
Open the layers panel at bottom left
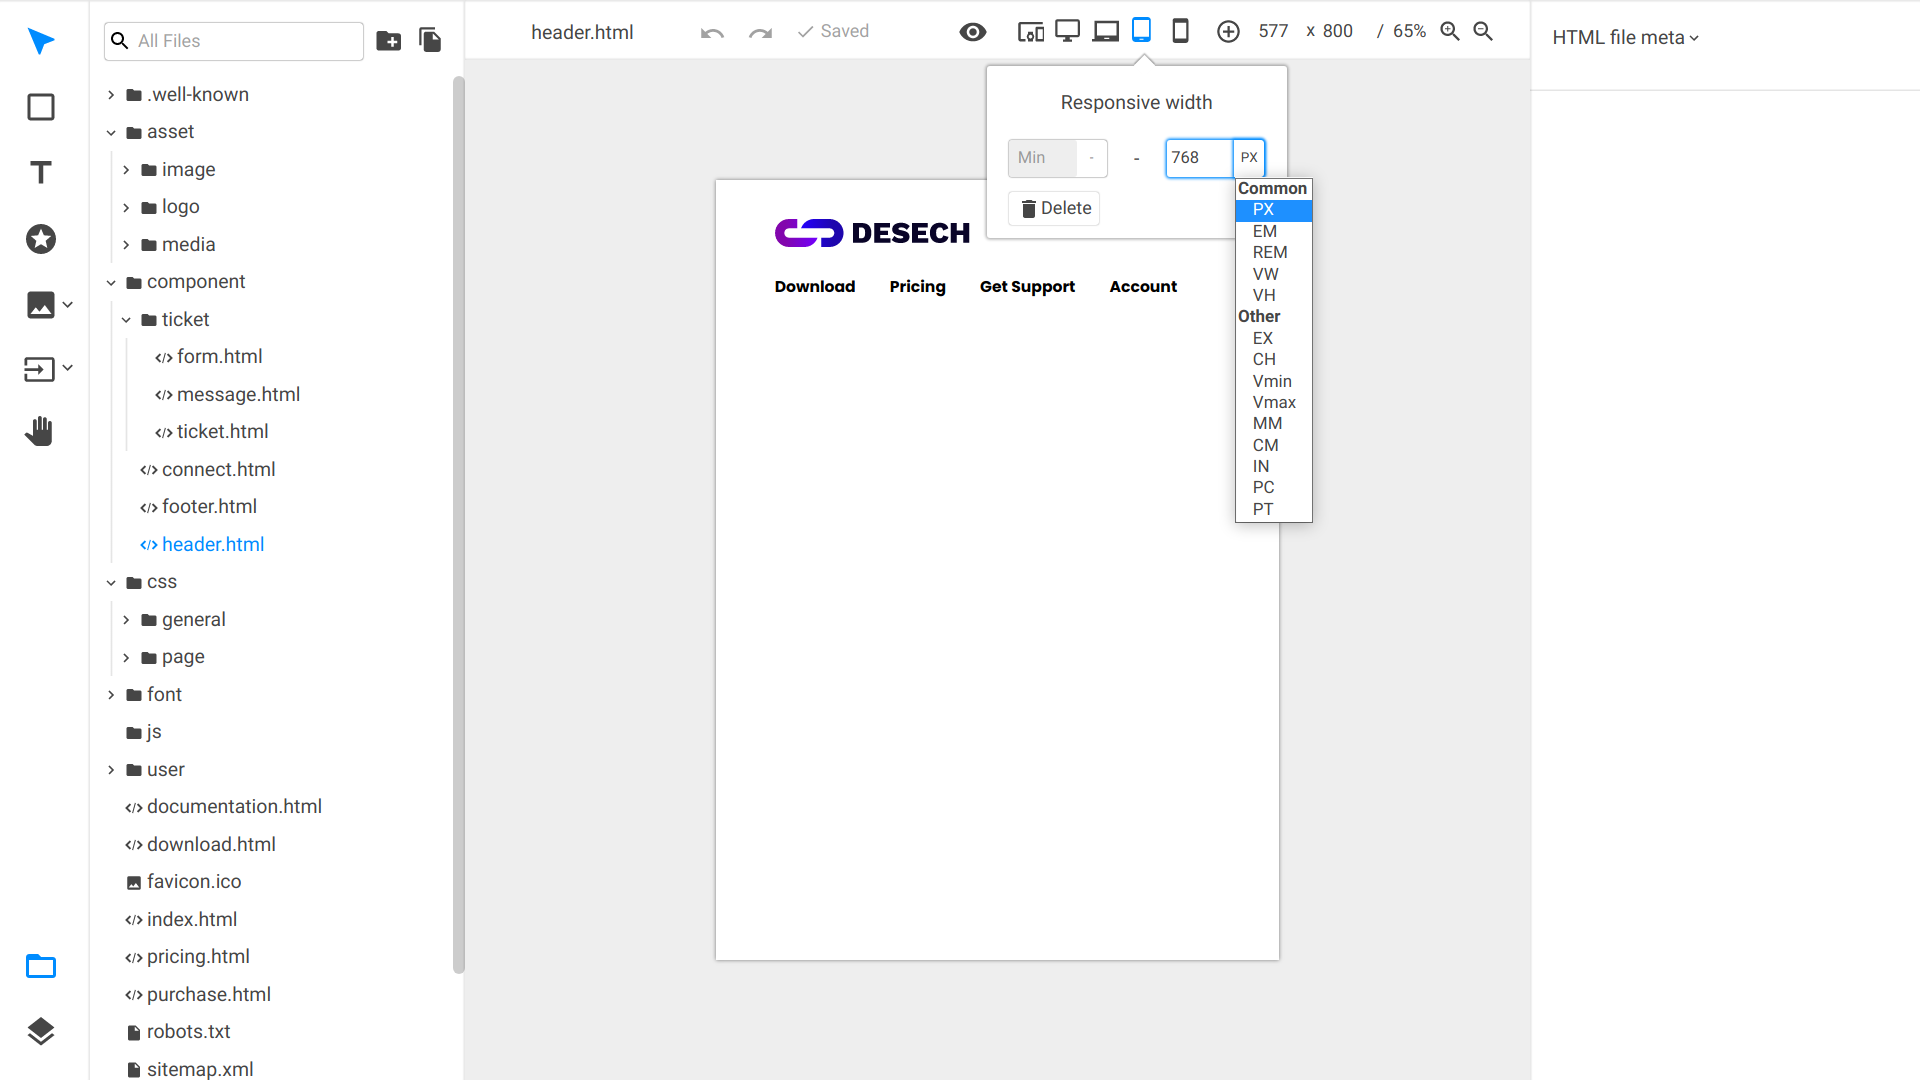(40, 1032)
